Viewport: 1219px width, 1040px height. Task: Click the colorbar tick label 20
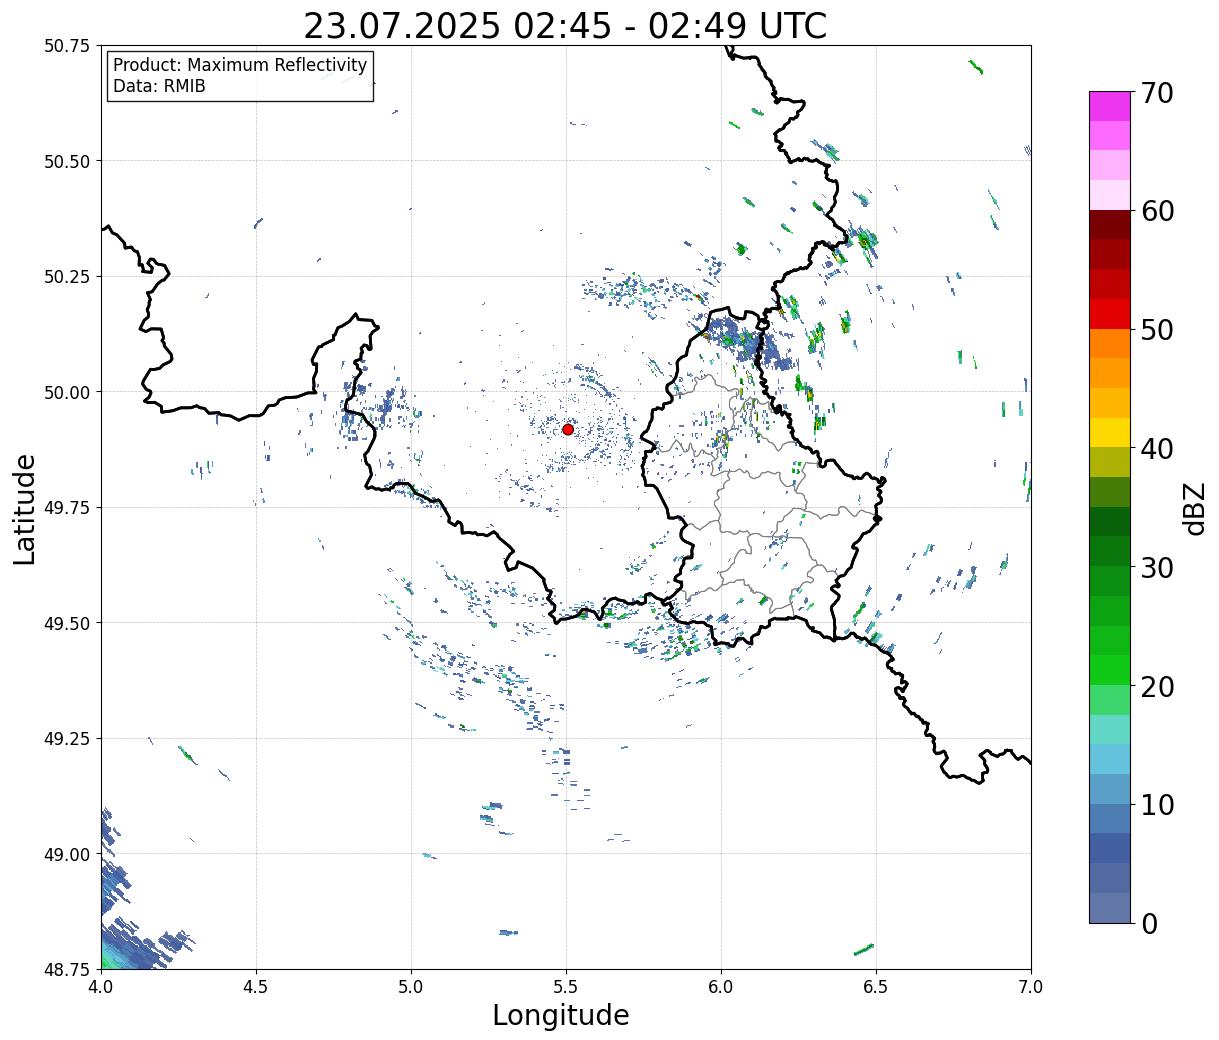tap(1157, 686)
